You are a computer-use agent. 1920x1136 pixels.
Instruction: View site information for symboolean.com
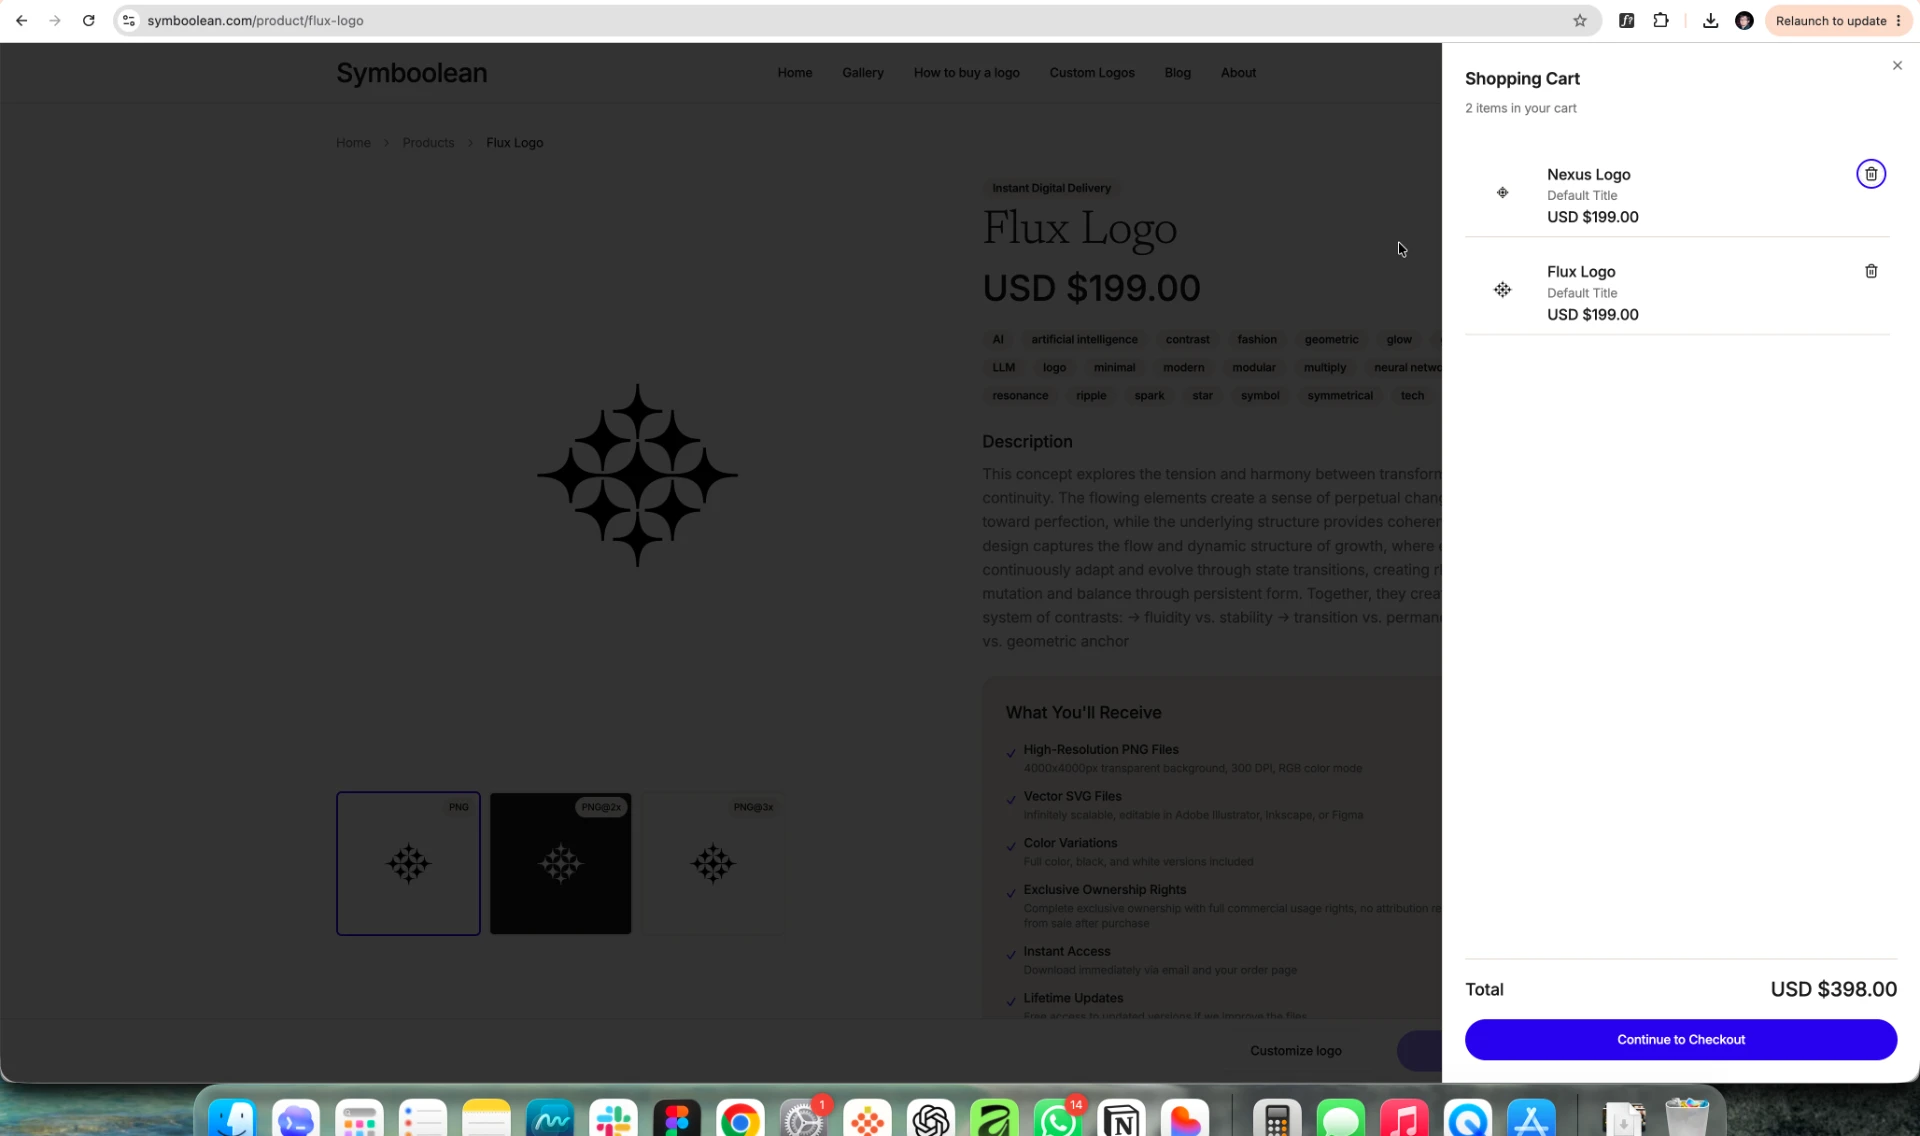click(x=128, y=20)
